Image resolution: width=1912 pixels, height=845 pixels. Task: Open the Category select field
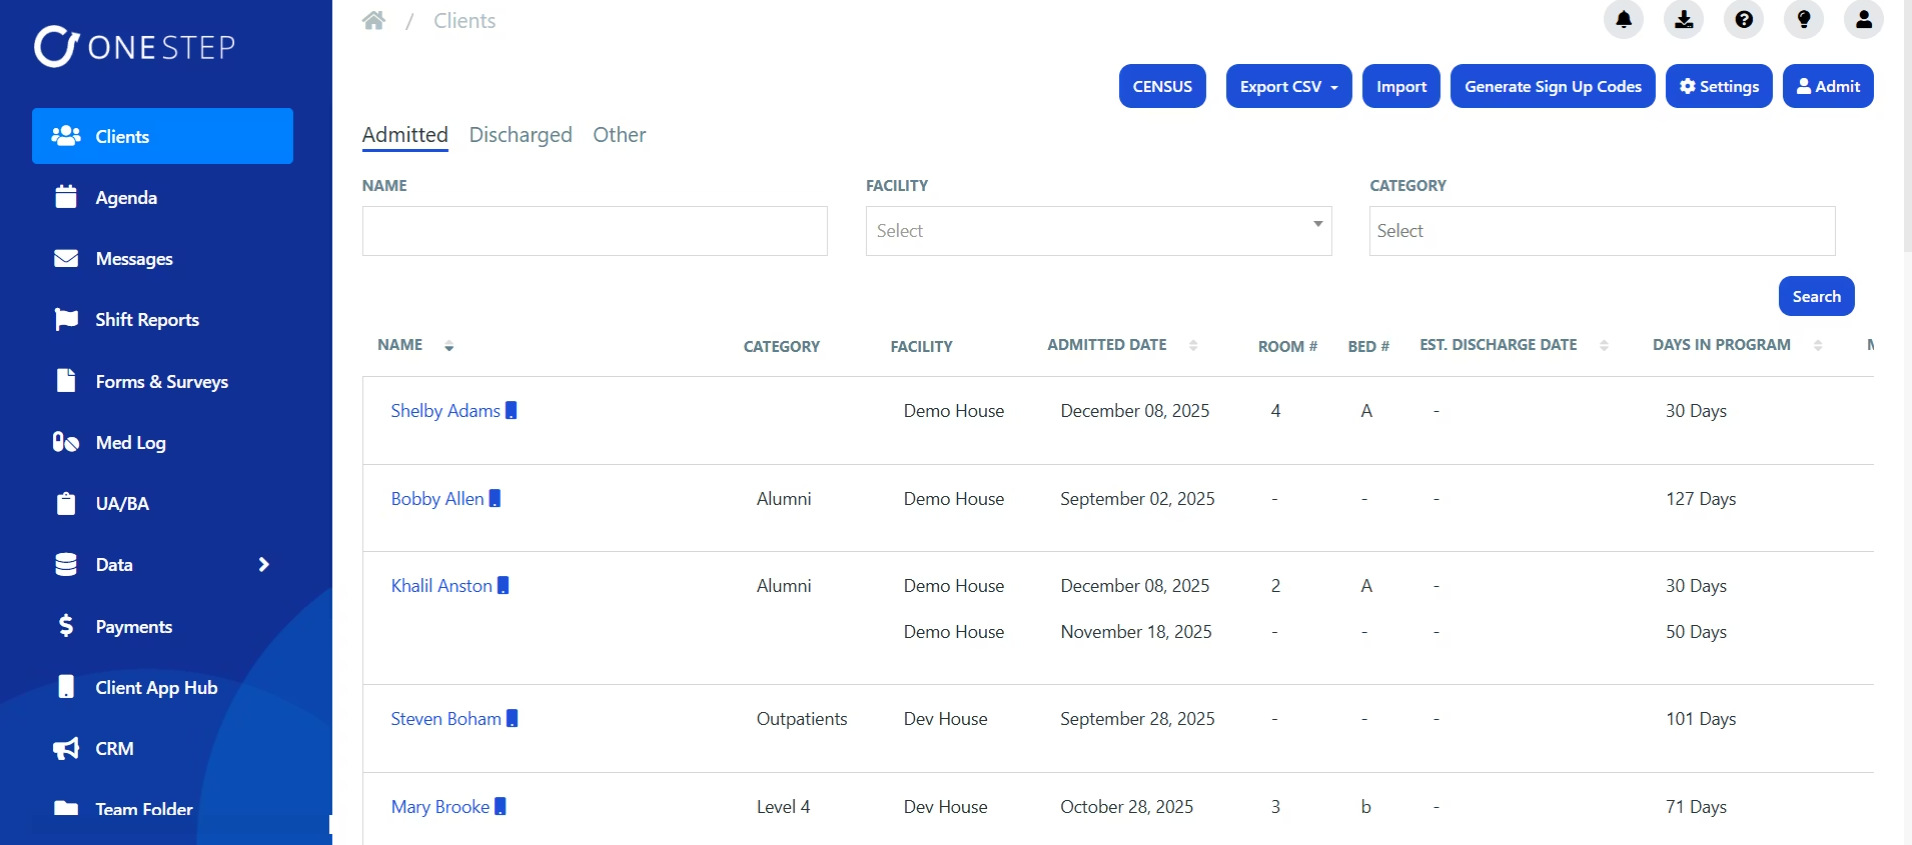[x=1601, y=231]
